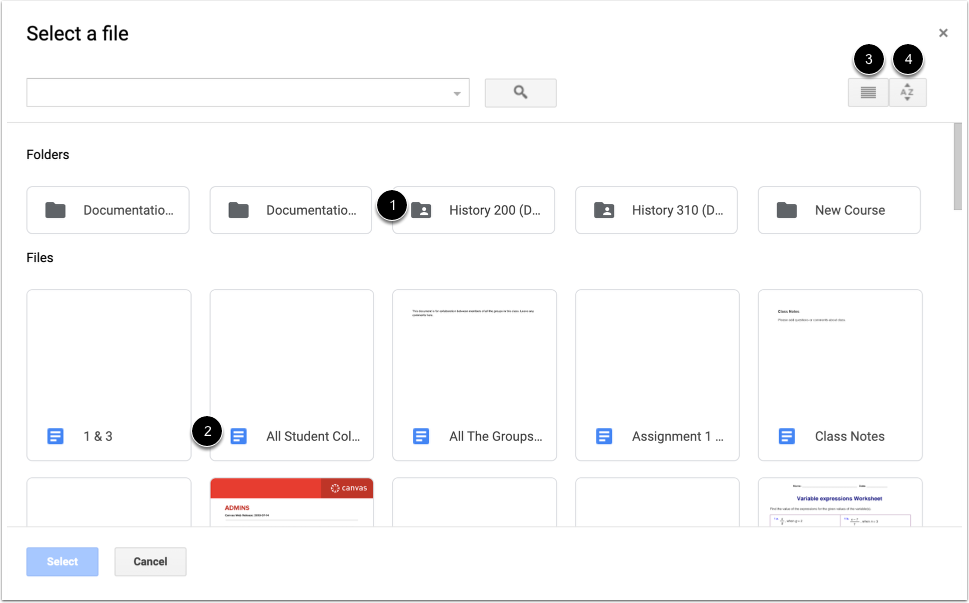Select the second Documentation folder
Viewport: 969px width, 603px height.
click(x=290, y=210)
